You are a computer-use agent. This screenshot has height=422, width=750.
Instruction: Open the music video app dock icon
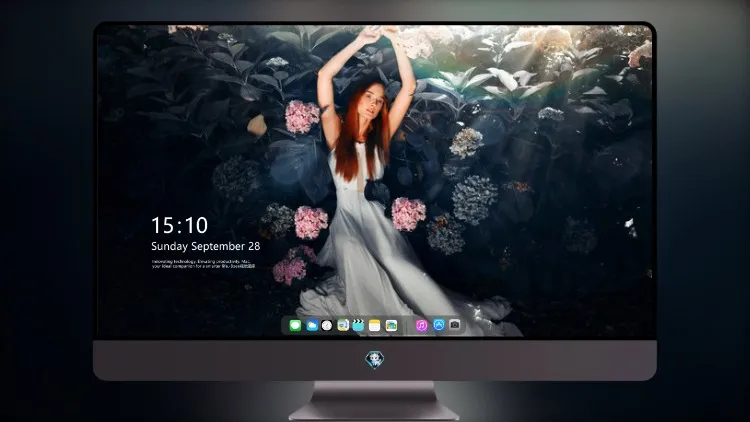tap(343, 325)
